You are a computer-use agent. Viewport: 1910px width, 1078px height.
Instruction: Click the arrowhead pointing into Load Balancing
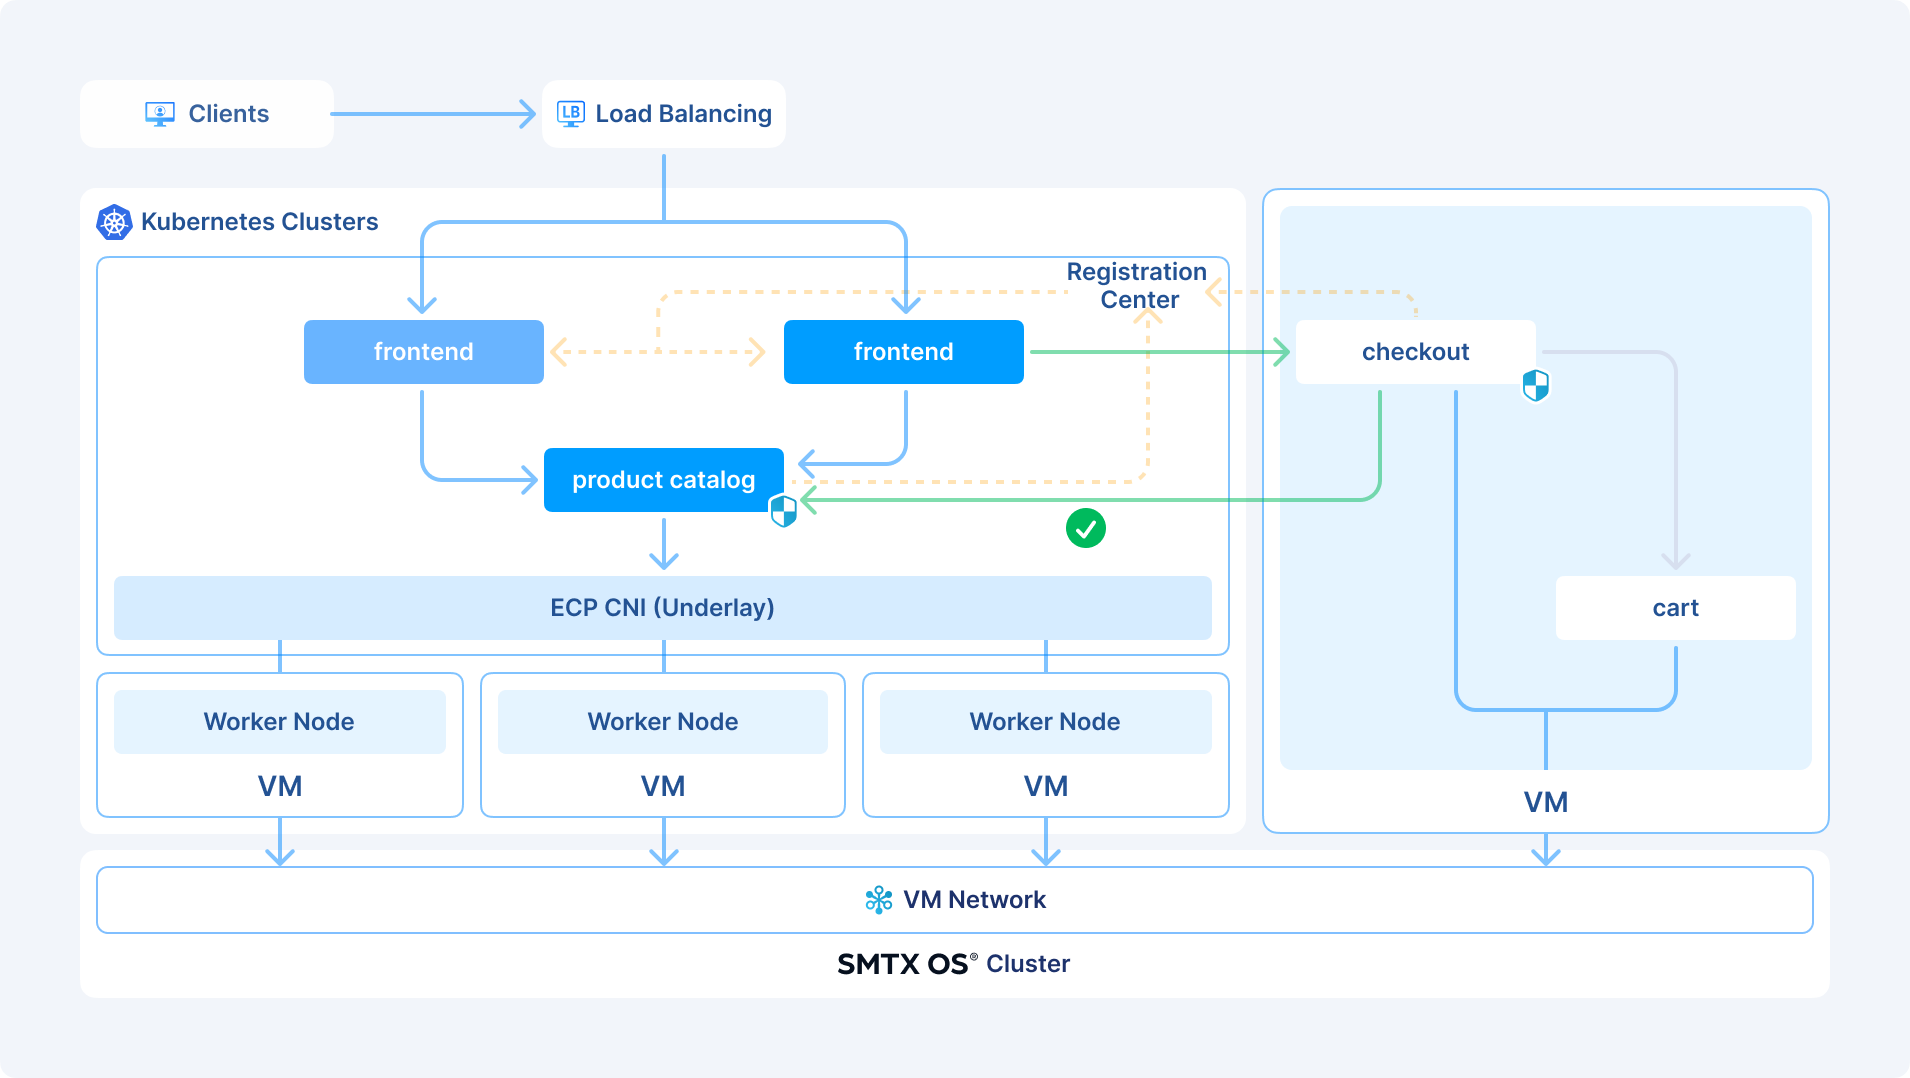pos(527,114)
